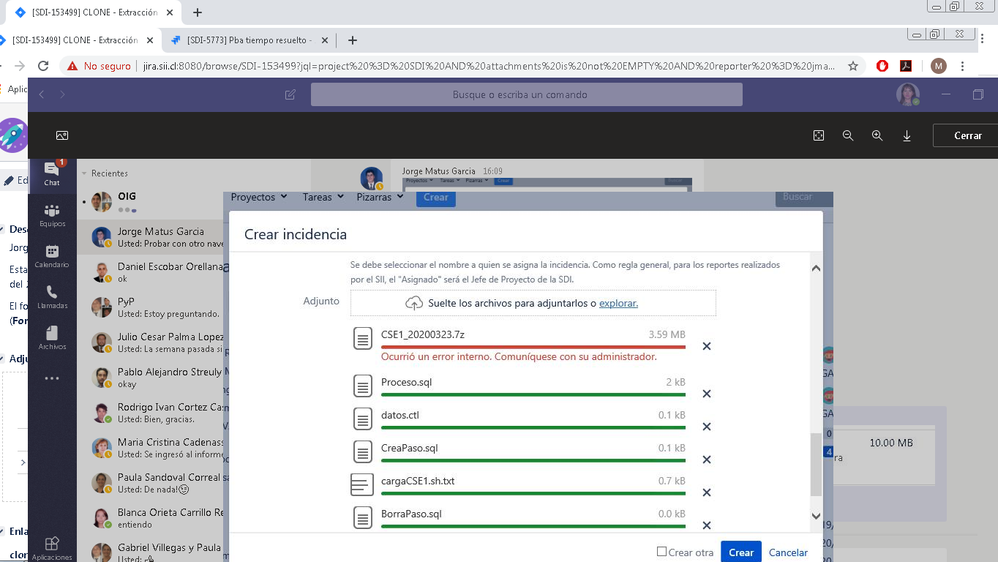
Task: Click the Teams user profile picture
Action: (x=908, y=94)
